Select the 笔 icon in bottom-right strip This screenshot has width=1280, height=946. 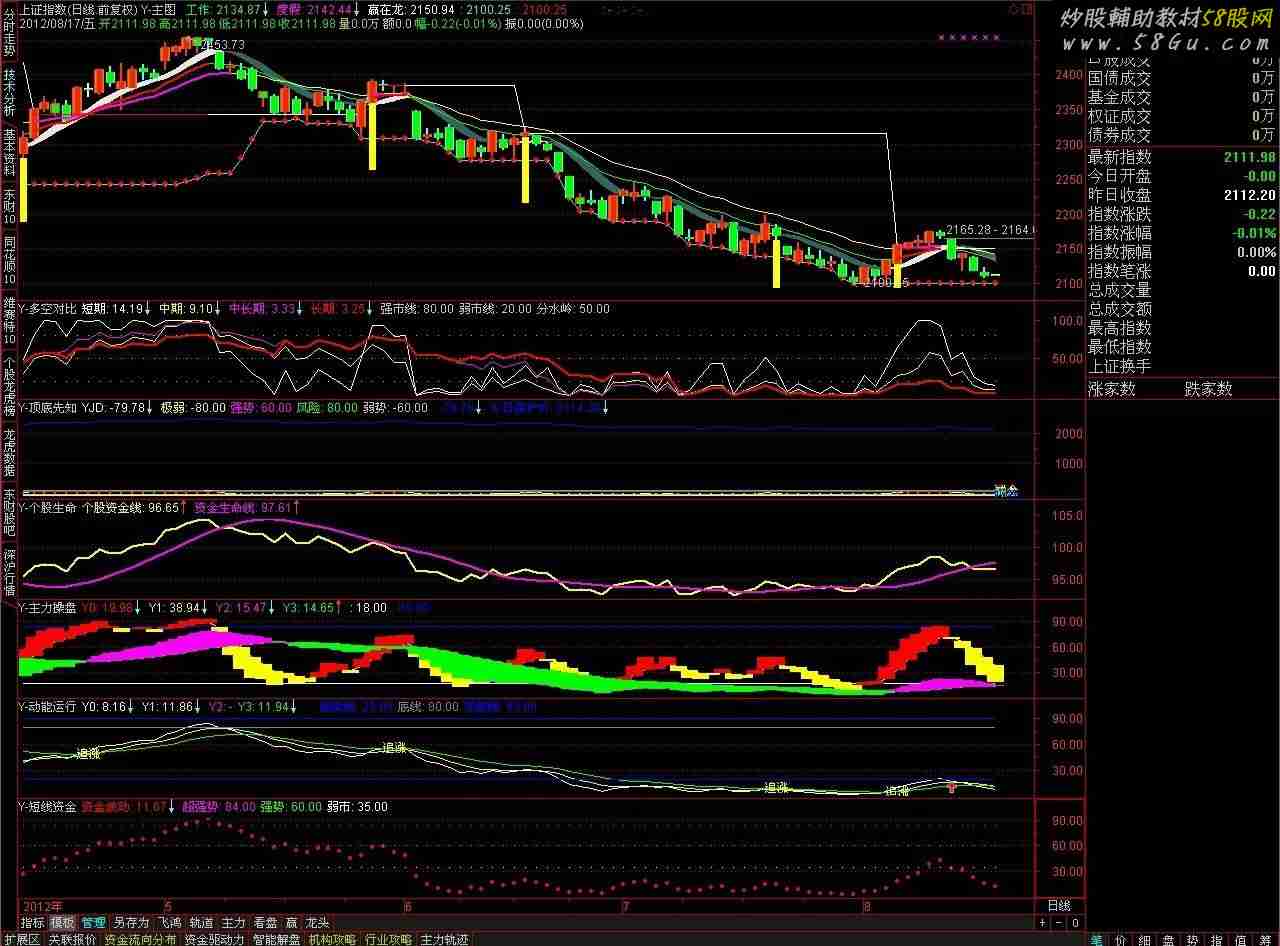click(1097, 939)
